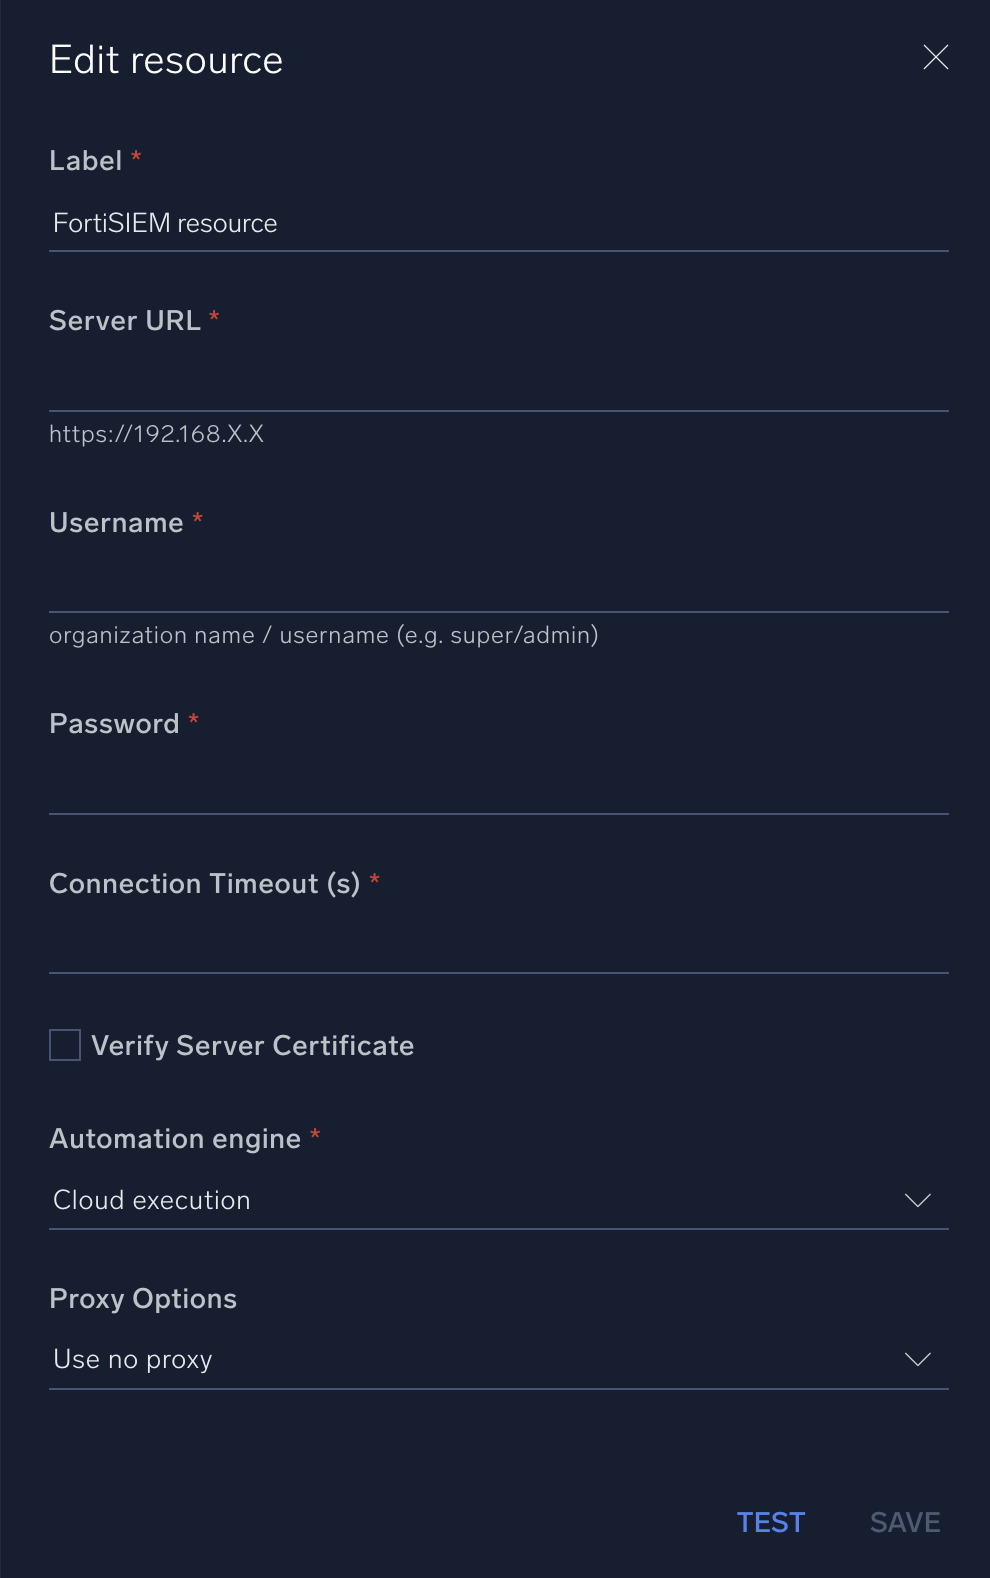Focus the Connection Timeout input field
The image size is (990, 1578).
tap(498, 945)
